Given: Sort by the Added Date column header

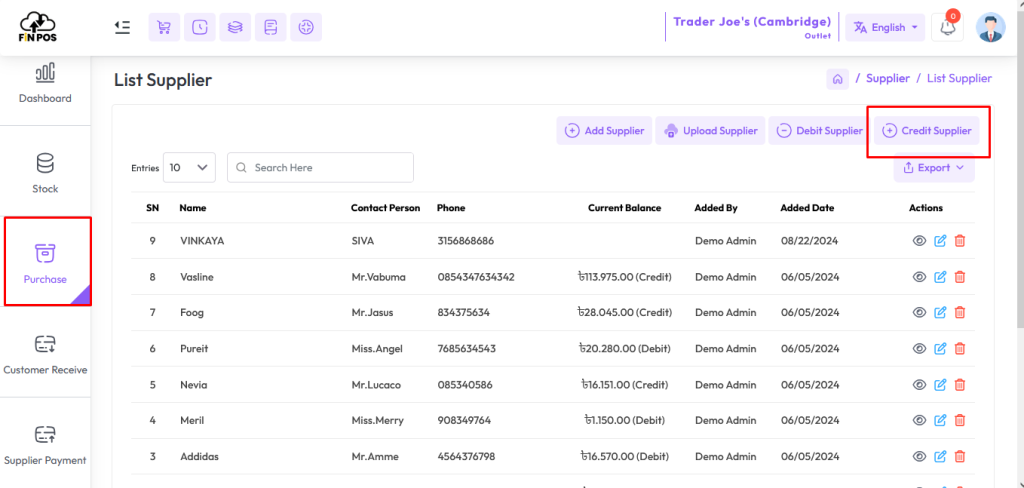Looking at the screenshot, I should tap(807, 208).
